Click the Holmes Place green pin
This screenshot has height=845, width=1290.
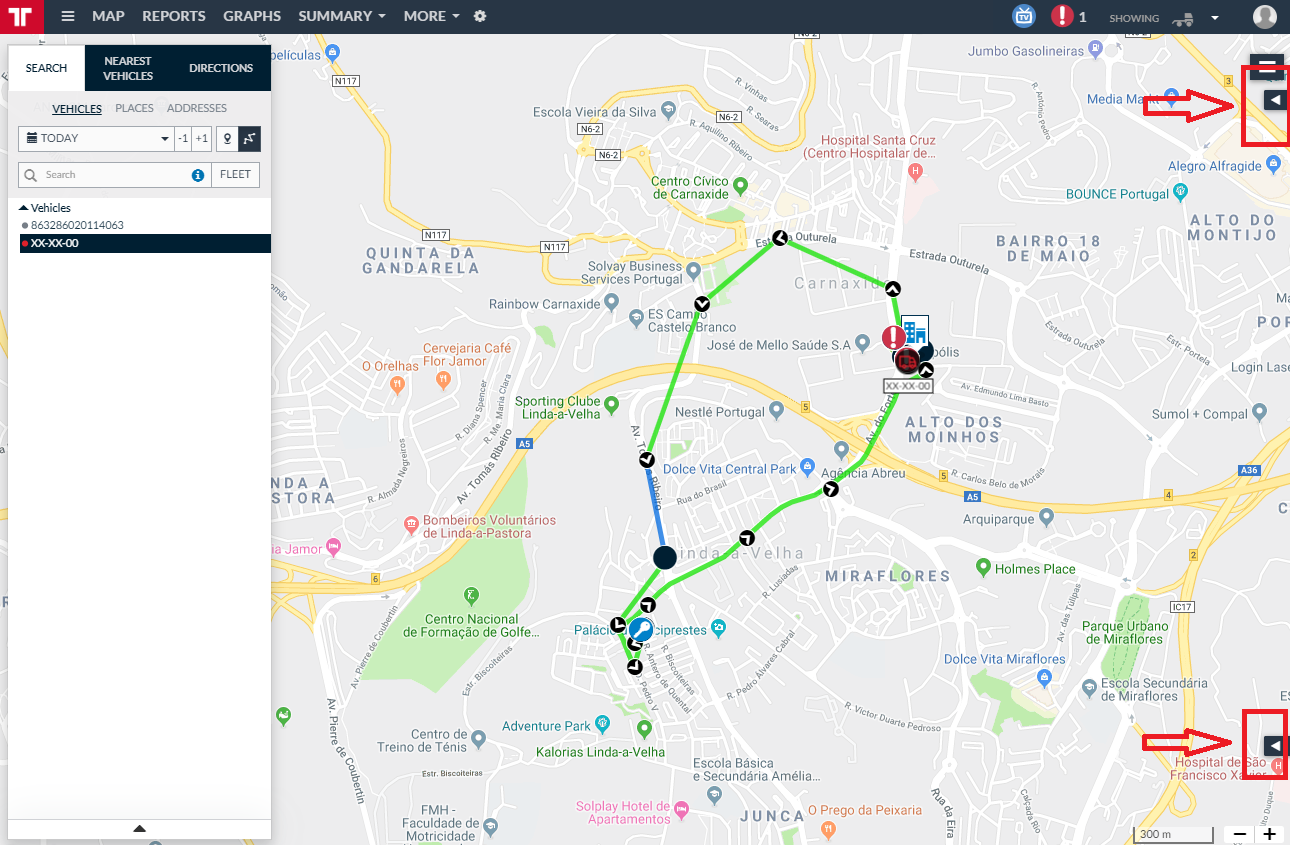coord(983,568)
